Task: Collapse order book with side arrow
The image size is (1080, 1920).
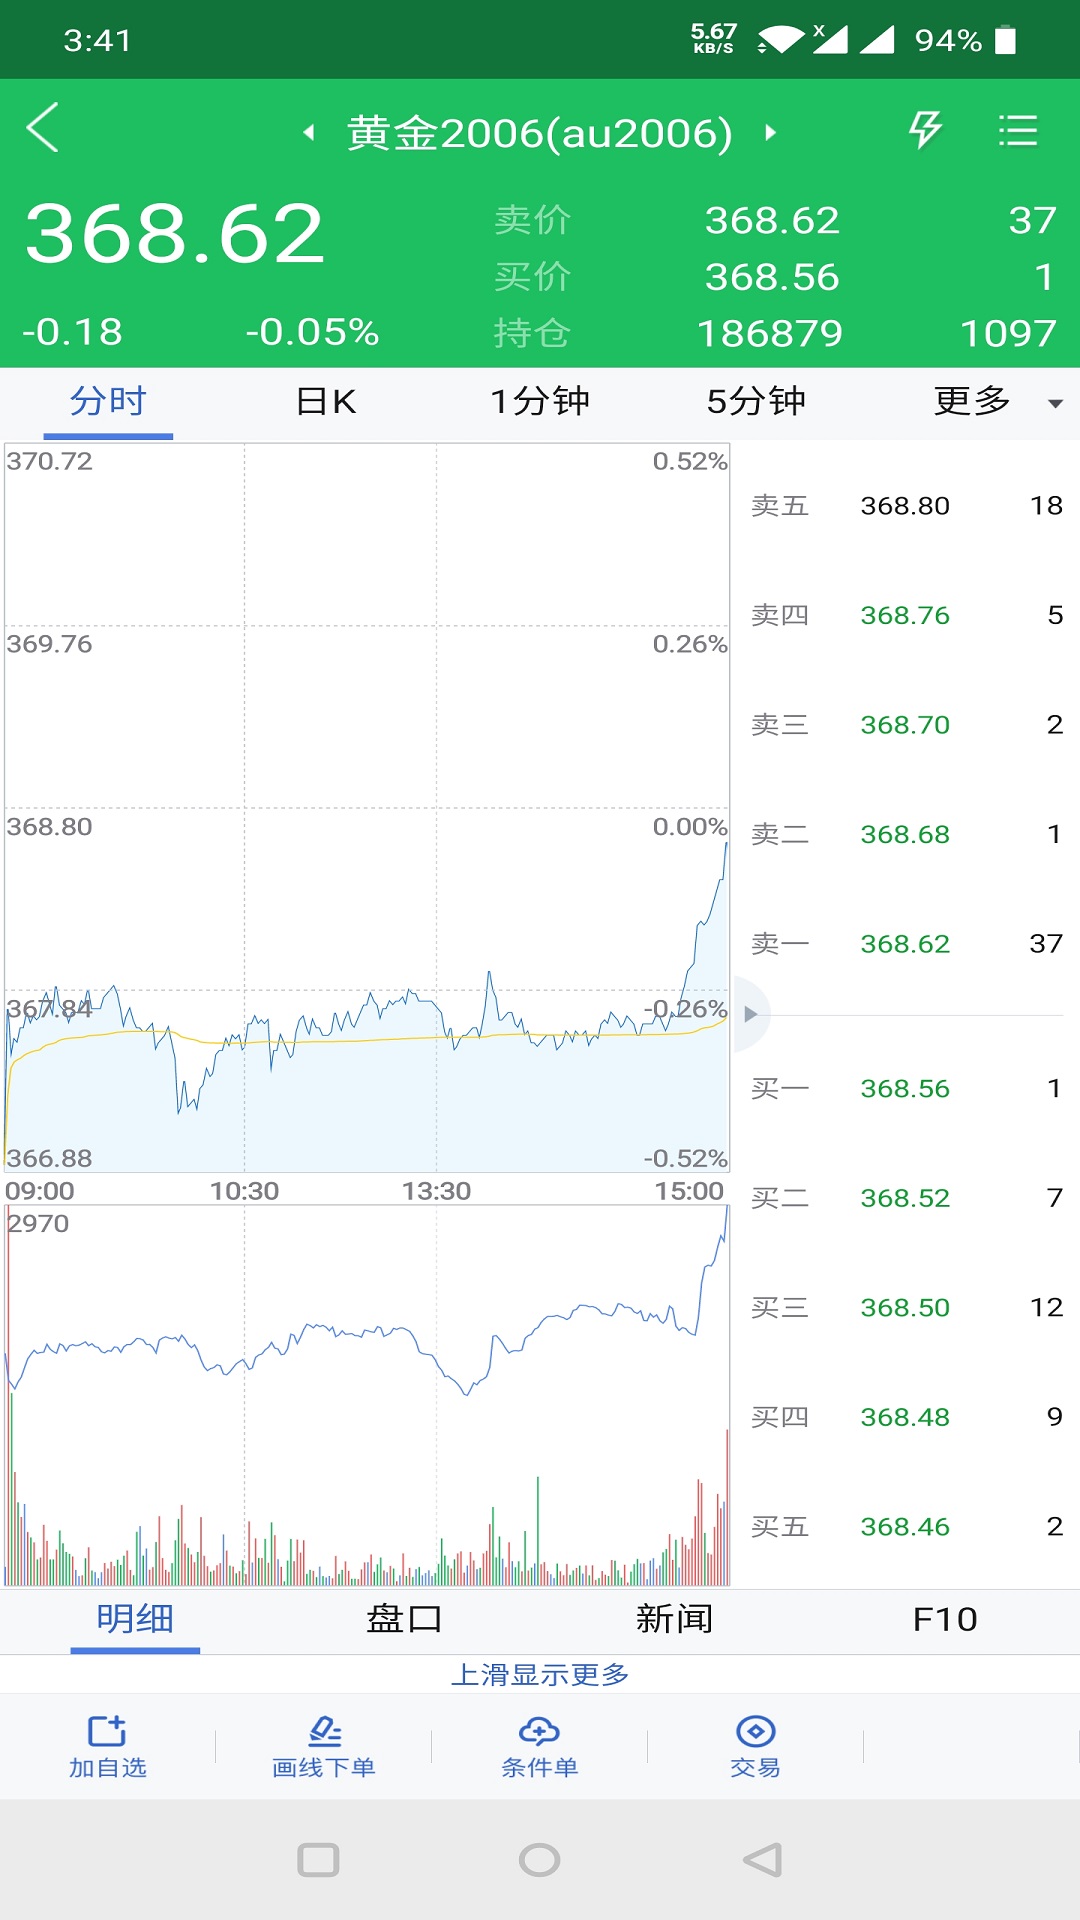Action: pyautogui.click(x=750, y=1014)
